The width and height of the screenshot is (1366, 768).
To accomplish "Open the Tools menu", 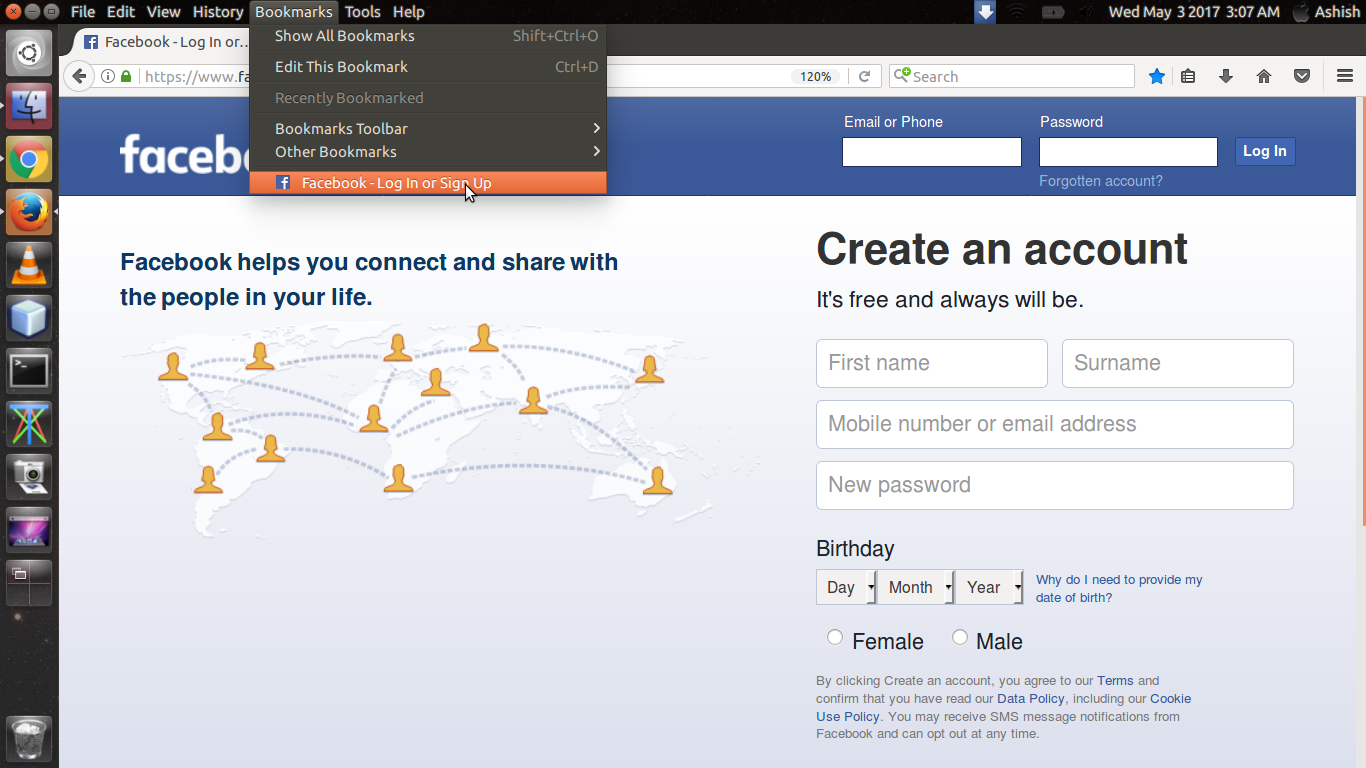I will (x=363, y=12).
